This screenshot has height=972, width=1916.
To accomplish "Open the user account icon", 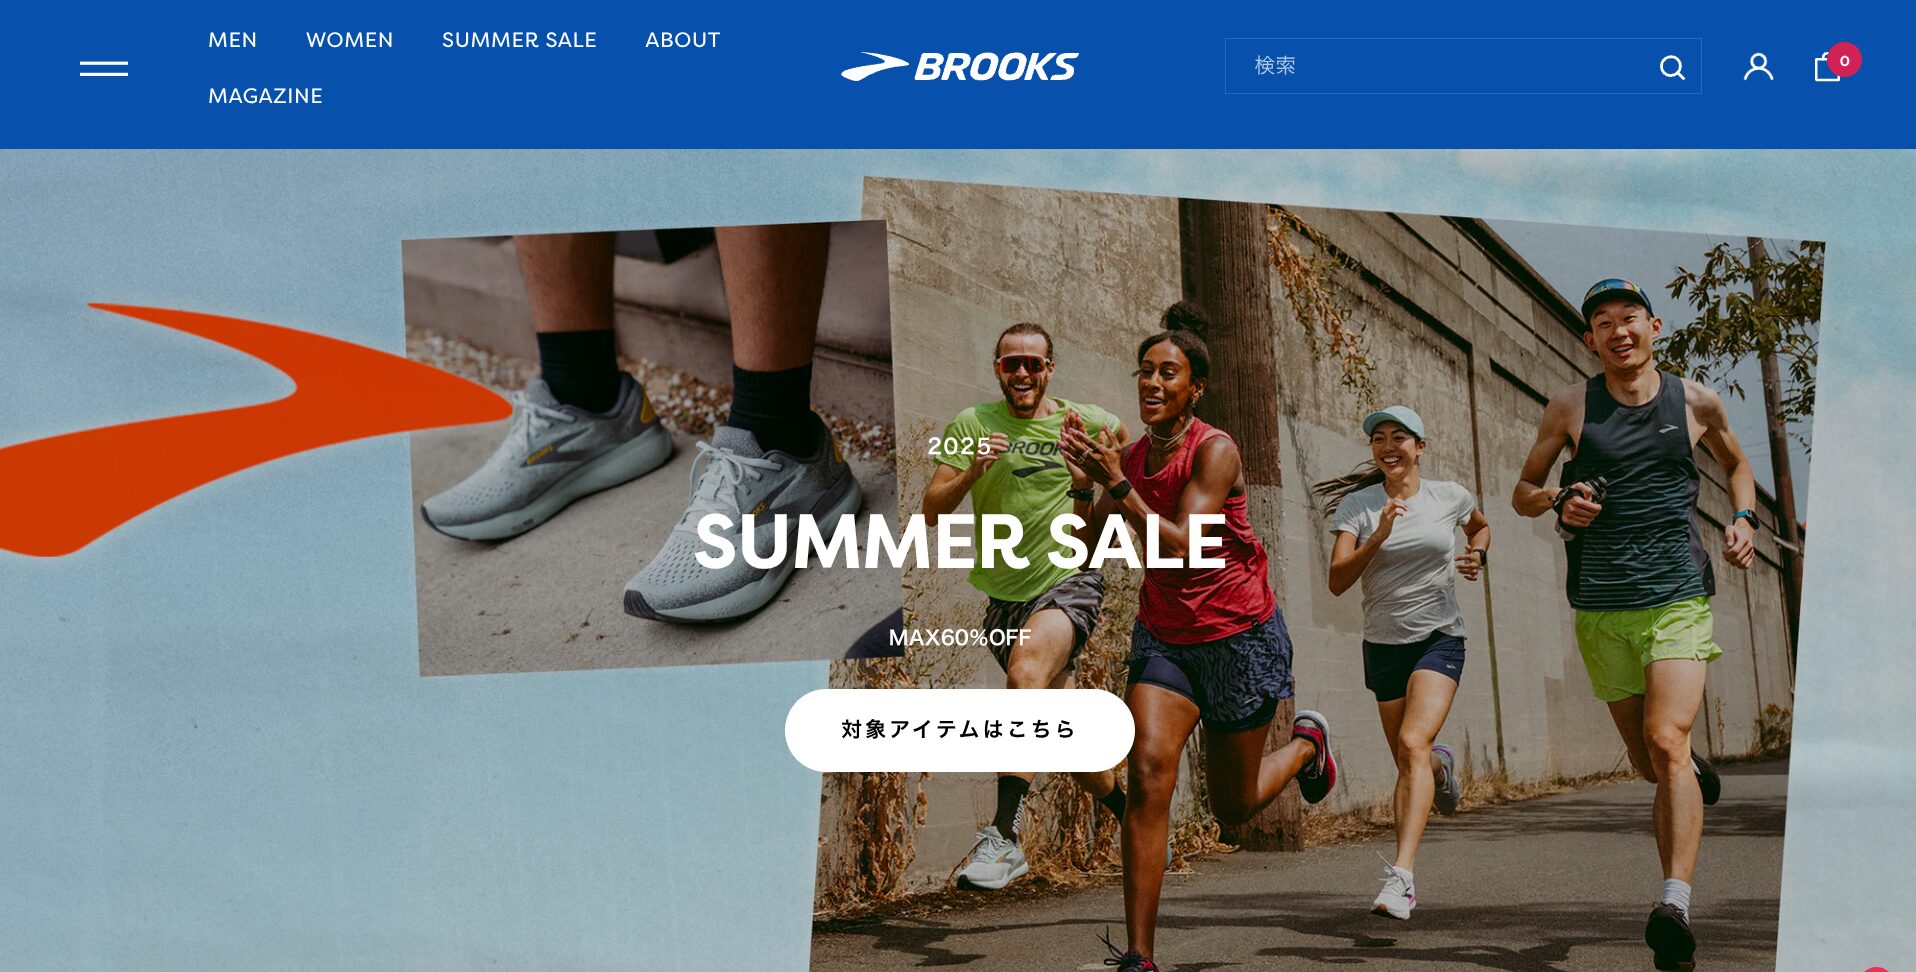I will pos(1758,67).
